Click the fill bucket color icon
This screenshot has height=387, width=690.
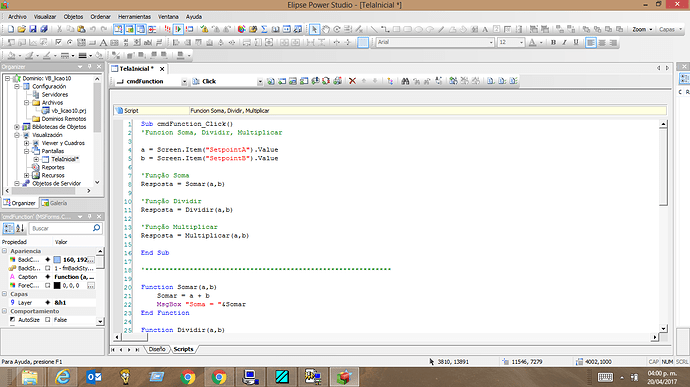[11, 55]
